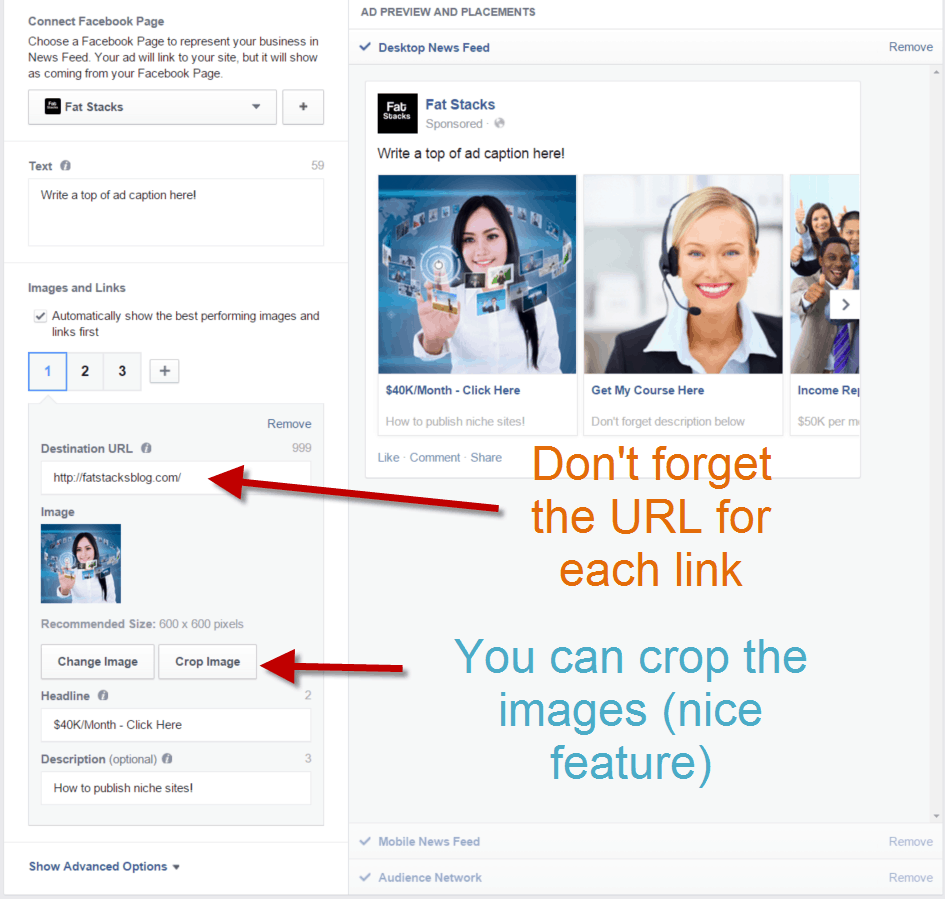
Task: Click the headset woman carousel image
Action: coord(683,274)
